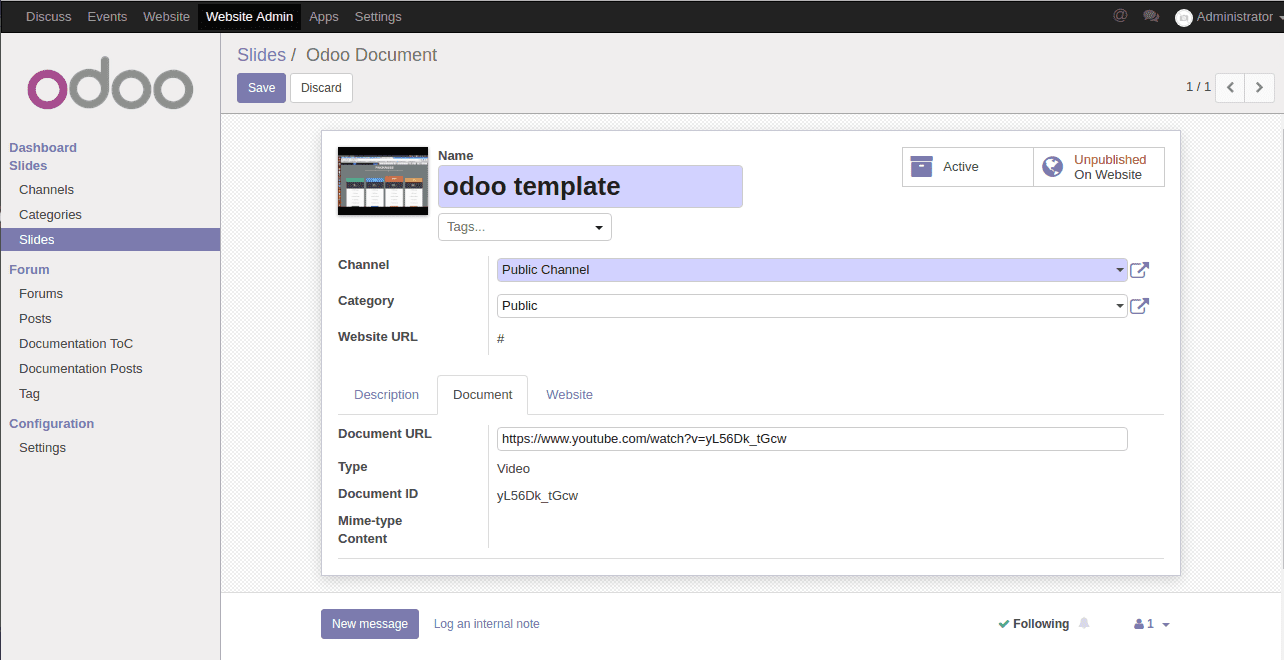
Task: Click the bell notification icon near Following
Action: coord(1084,623)
